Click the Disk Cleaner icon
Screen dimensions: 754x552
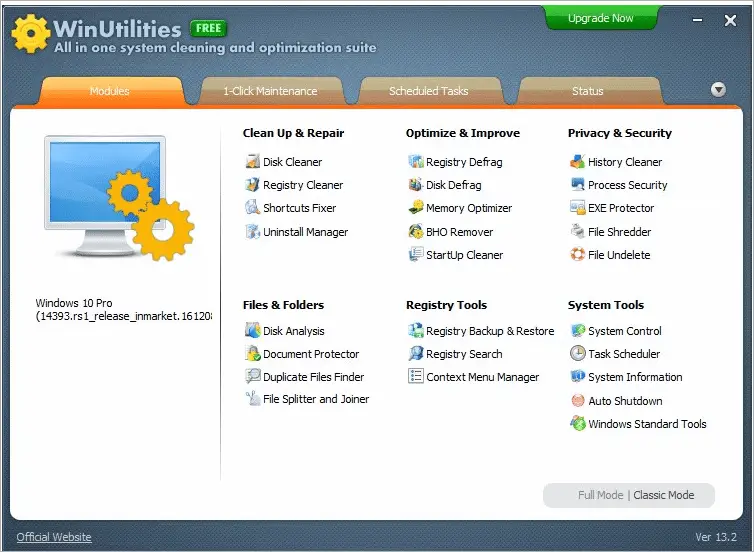pyautogui.click(x=252, y=162)
